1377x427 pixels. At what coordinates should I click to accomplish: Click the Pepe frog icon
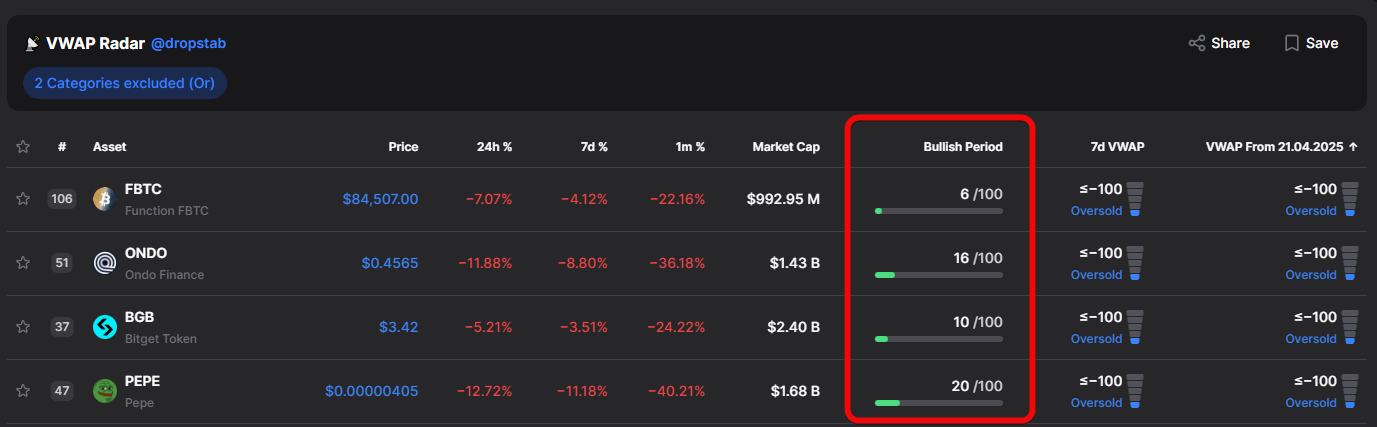105,391
